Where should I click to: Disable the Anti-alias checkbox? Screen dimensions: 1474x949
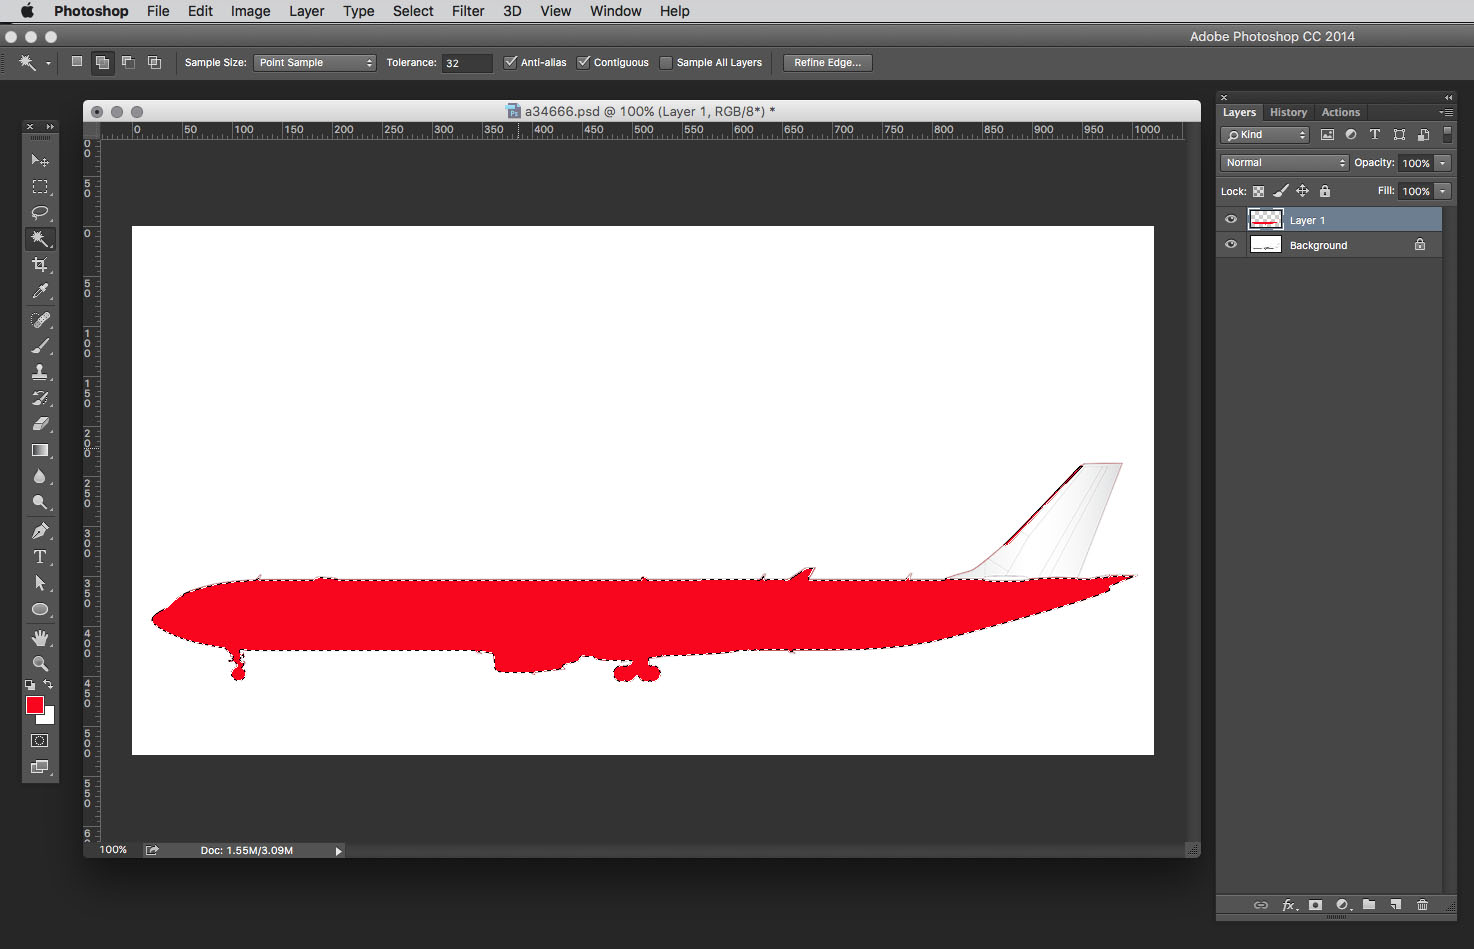[511, 62]
